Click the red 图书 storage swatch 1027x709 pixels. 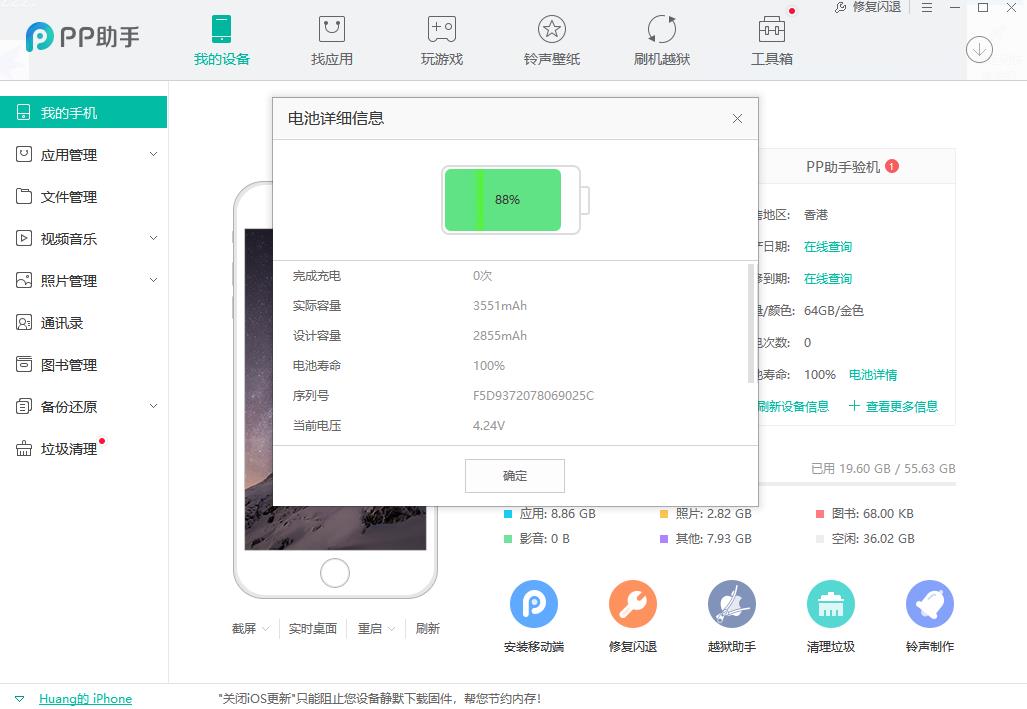pyautogui.click(x=819, y=514)
